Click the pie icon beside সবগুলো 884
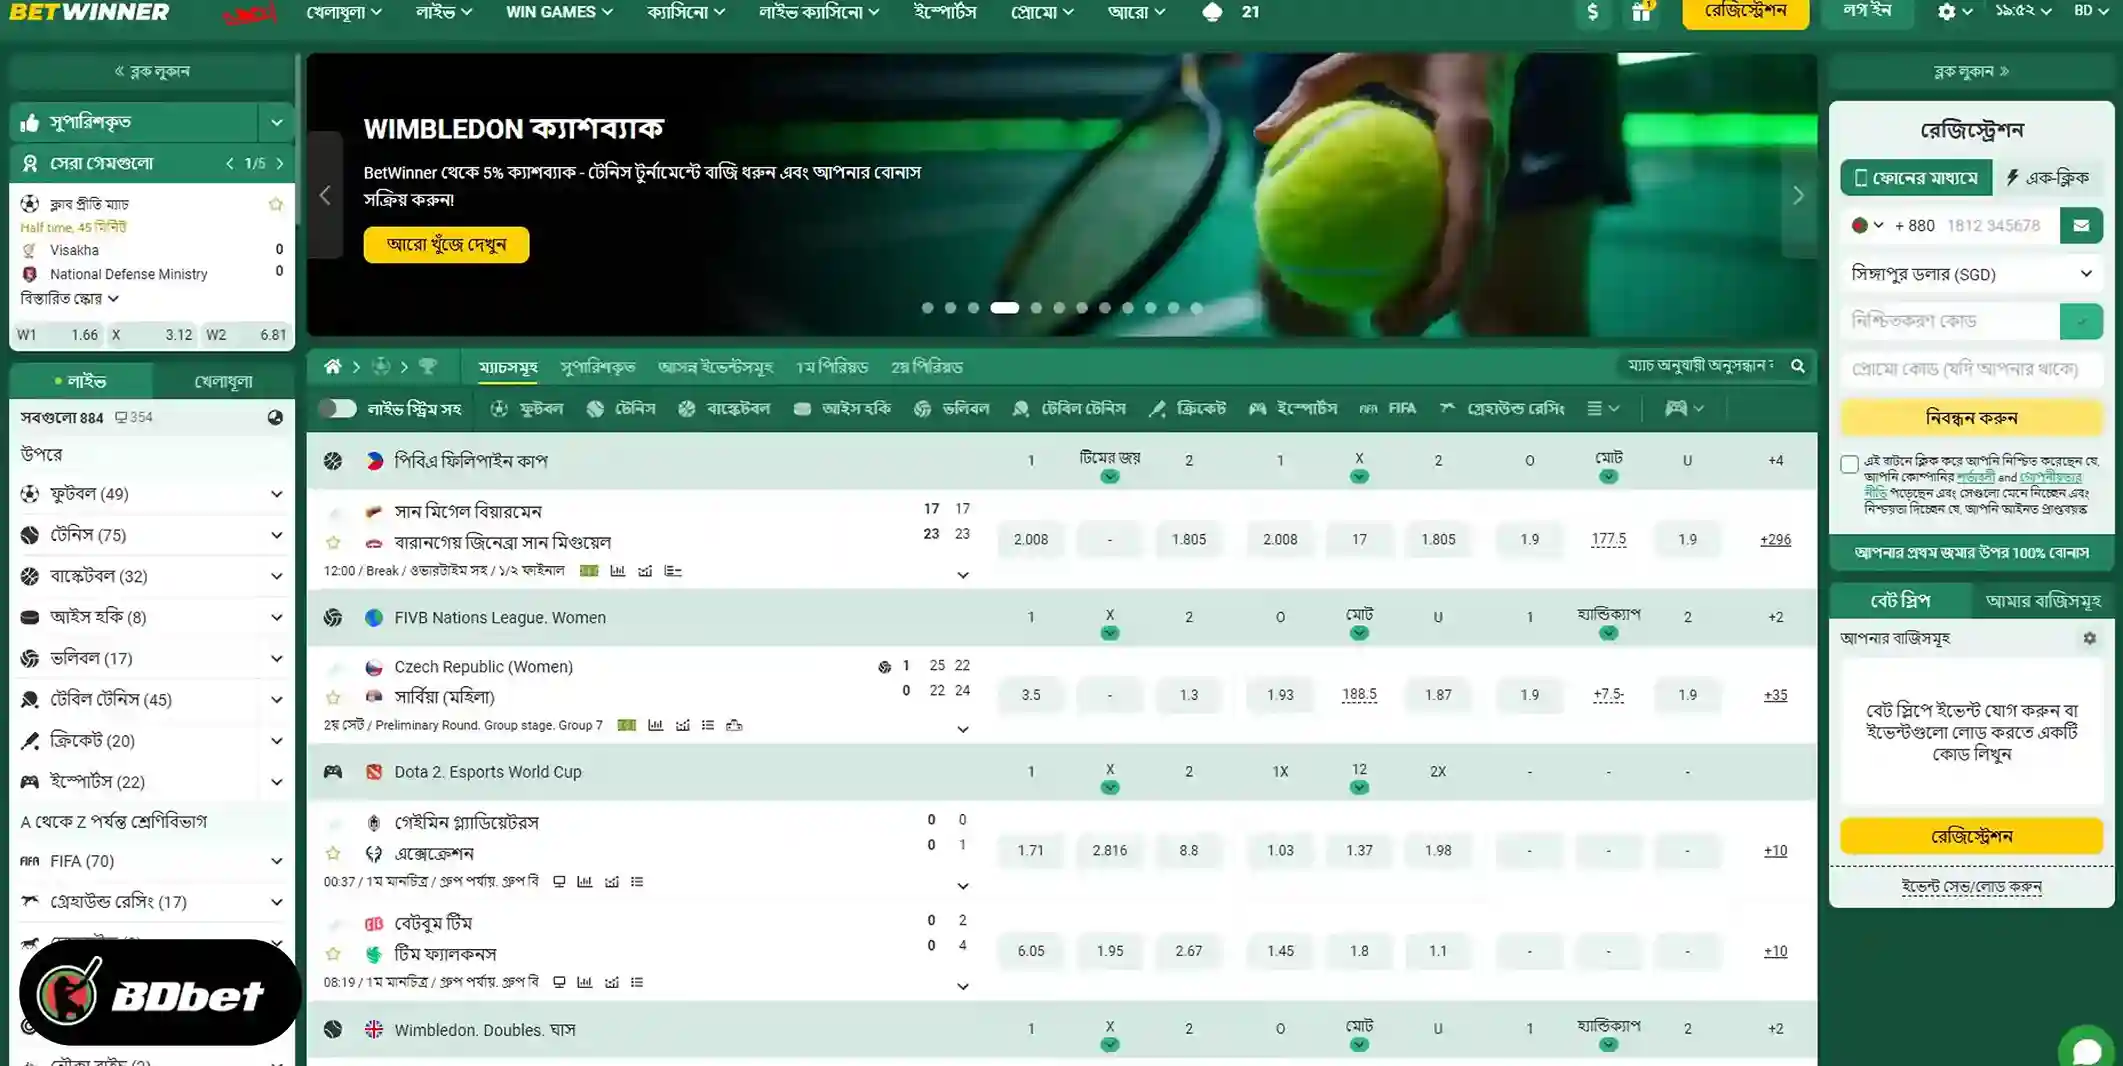 275,418
